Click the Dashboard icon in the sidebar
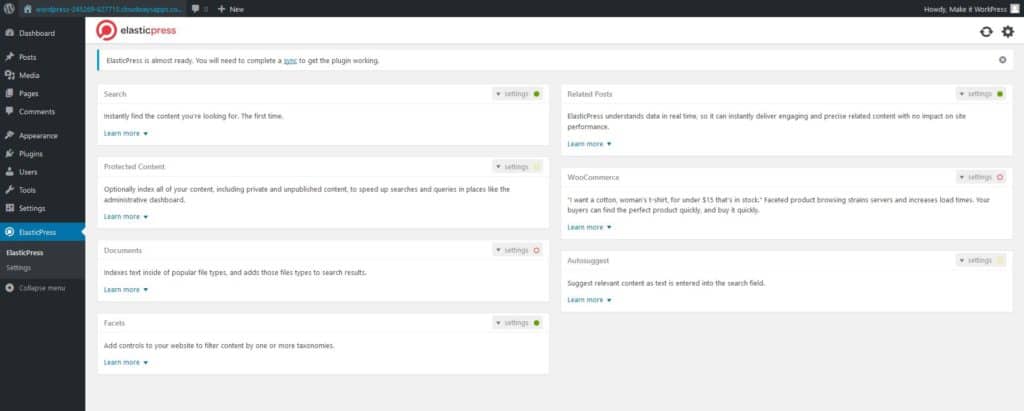Screen dimensions: 1024x411 9,33
